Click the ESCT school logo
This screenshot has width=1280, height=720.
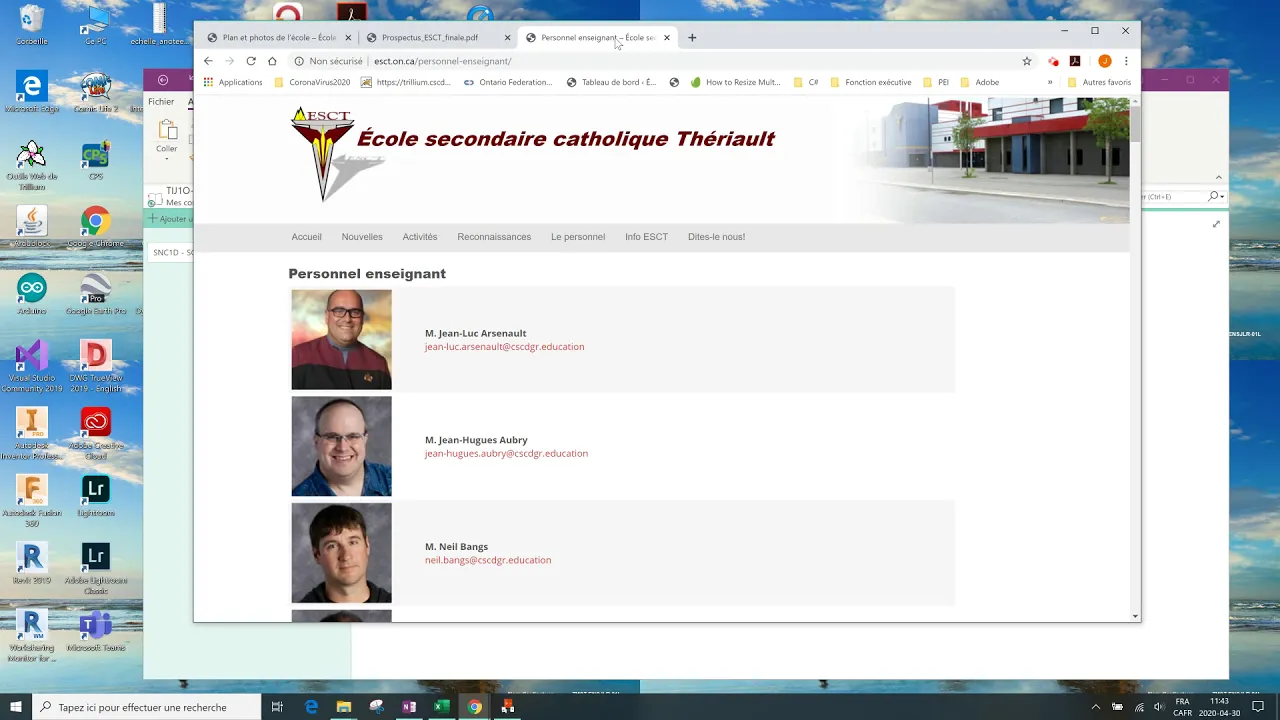(323, 153)
